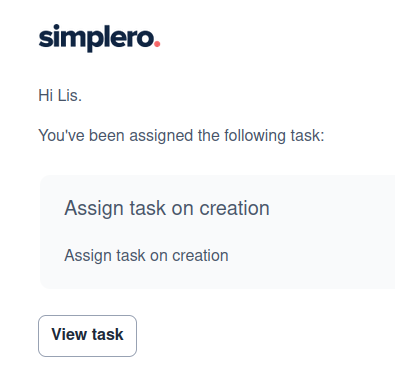Click the large 'Assign task on creation' heading
Viewport: 395px width, 382px height.
click(167, 209)
